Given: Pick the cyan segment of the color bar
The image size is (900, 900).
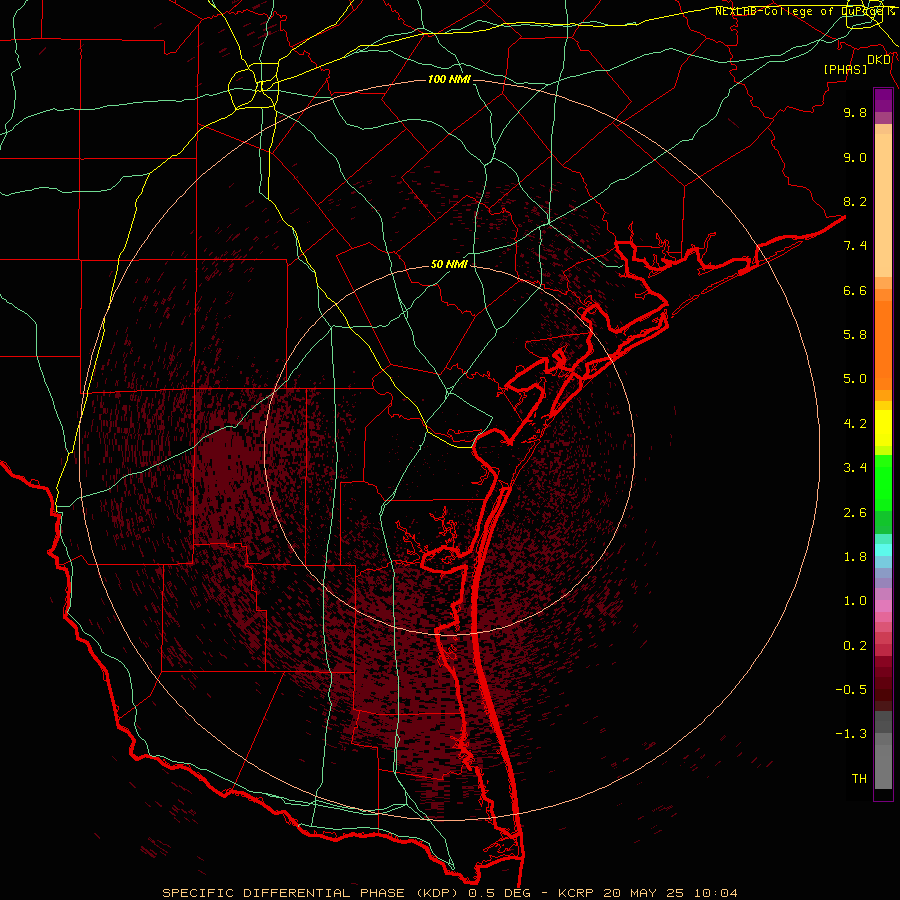Looking at the screenshot, I should (883, 550).
